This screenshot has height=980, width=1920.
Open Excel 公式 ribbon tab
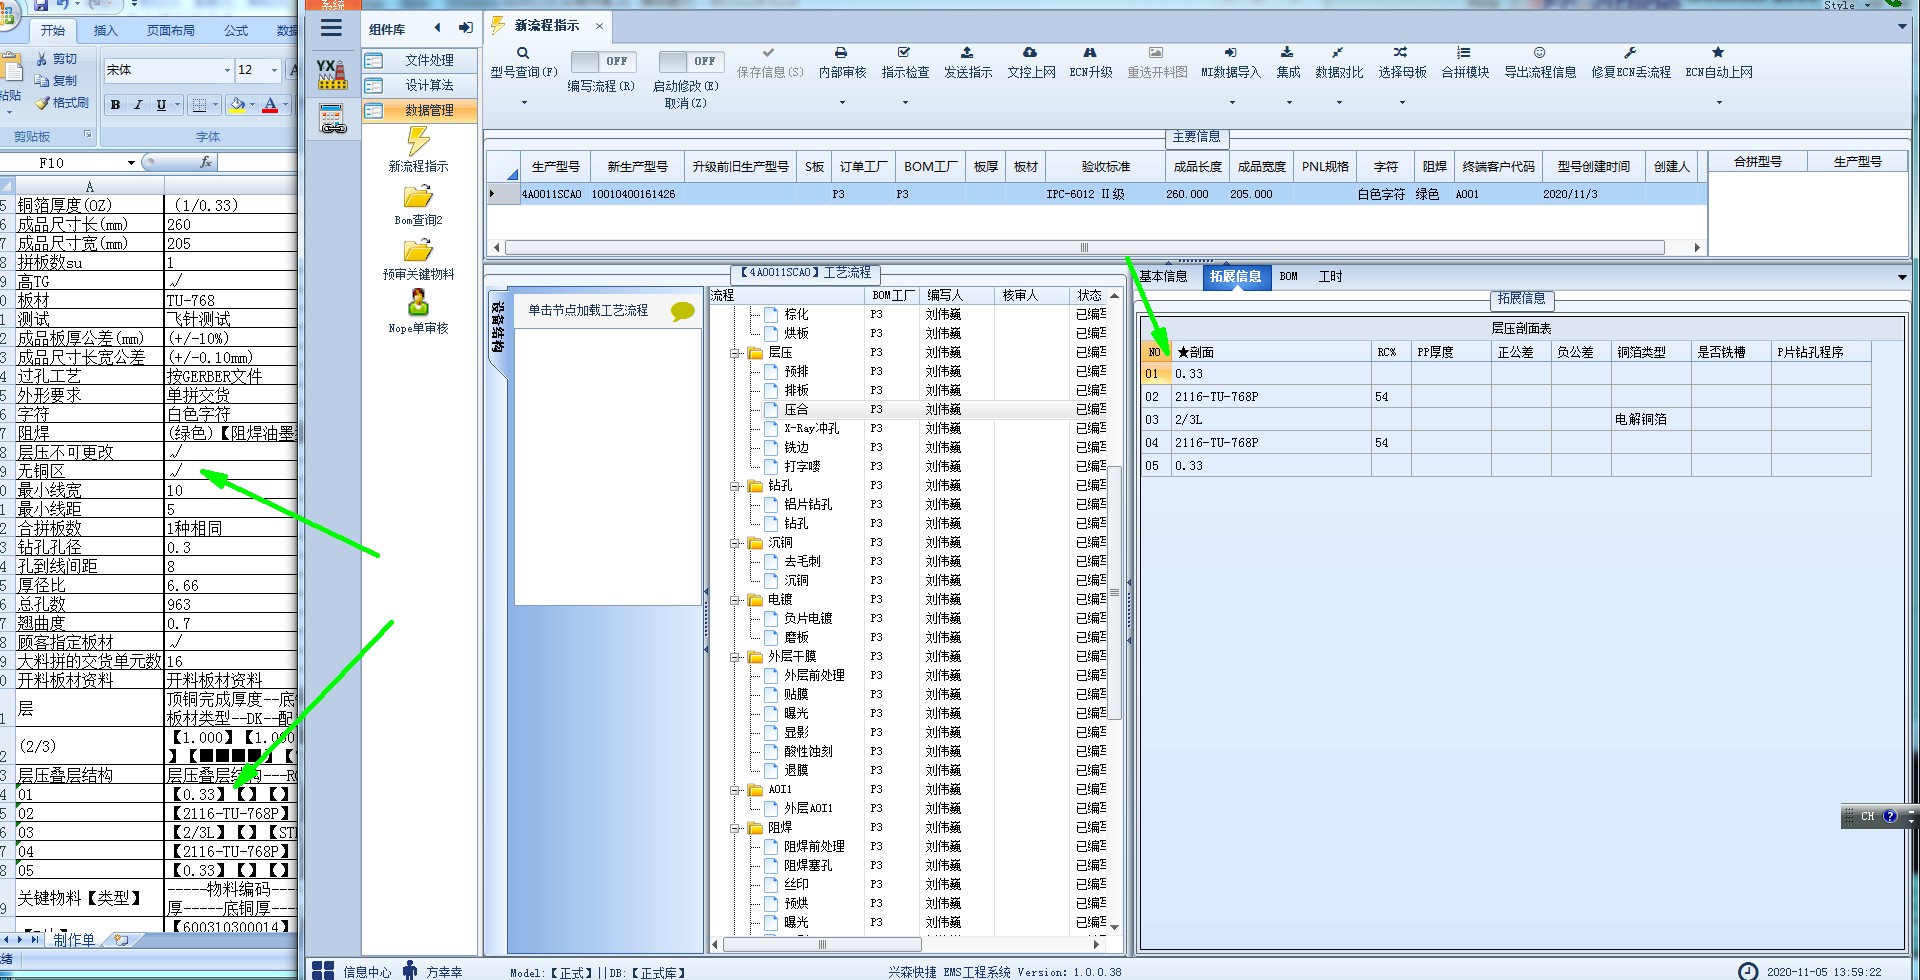[x=236, y=31]
